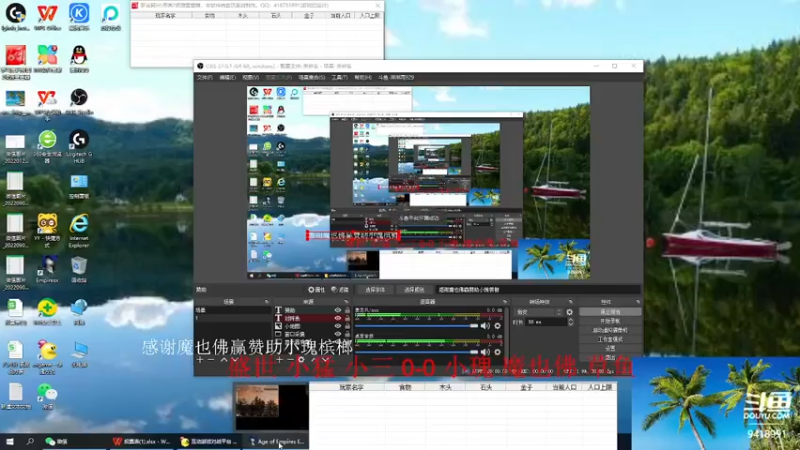Open Age of Empires taskbar item
The height and width of the screenshot is (450, 800).
(278, 442)
